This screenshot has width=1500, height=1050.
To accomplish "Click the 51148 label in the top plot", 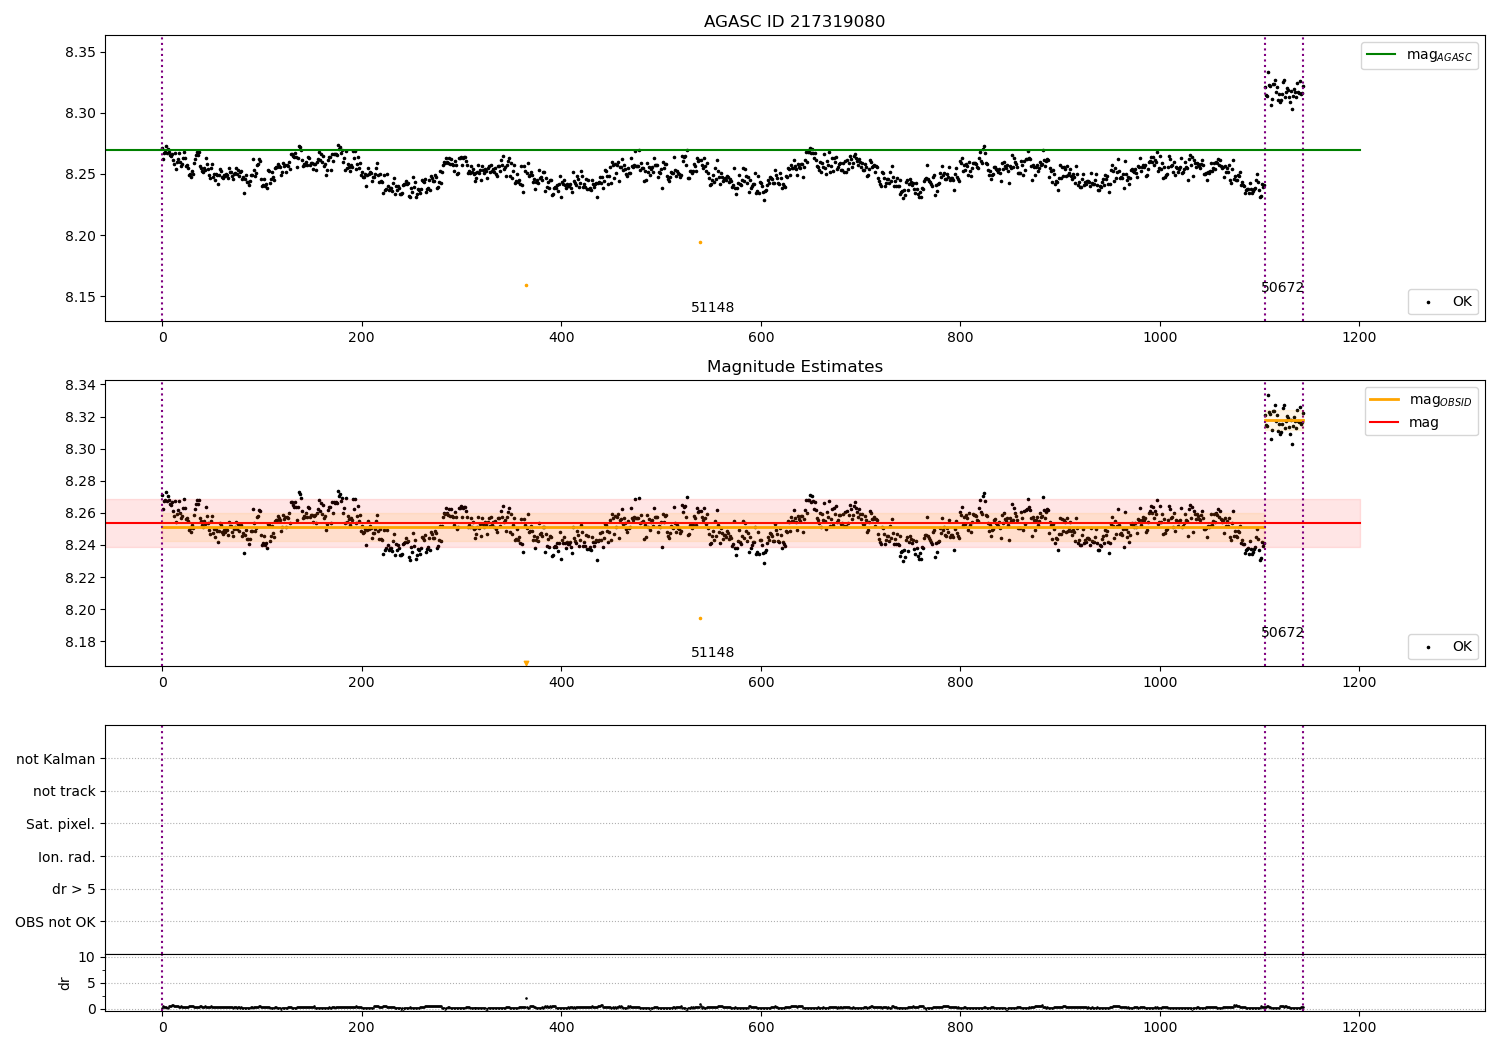I will pos(712,308).
